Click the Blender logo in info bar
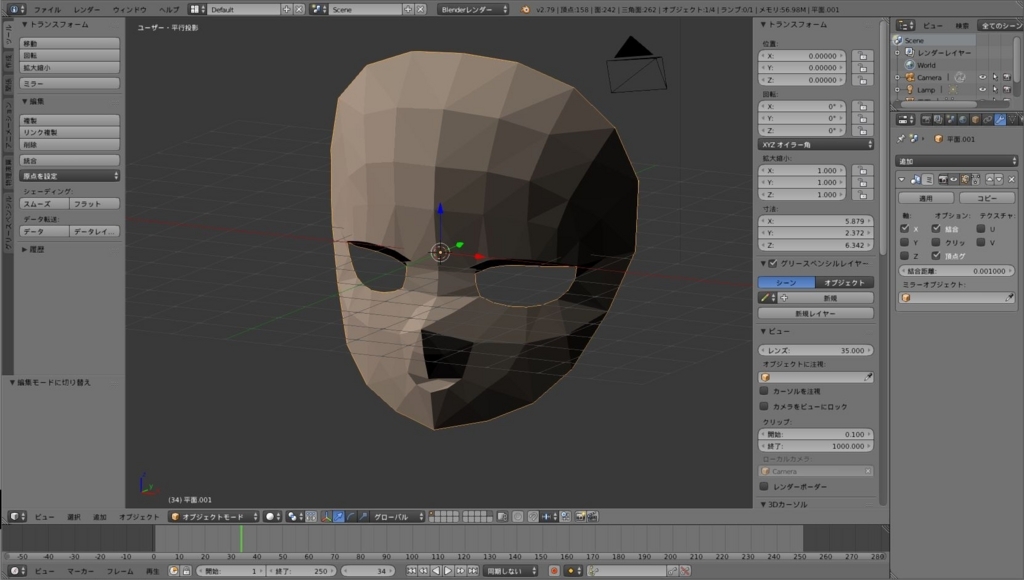Image resolution: width=1024 pixels, height=580 pixels. (526, 9)
